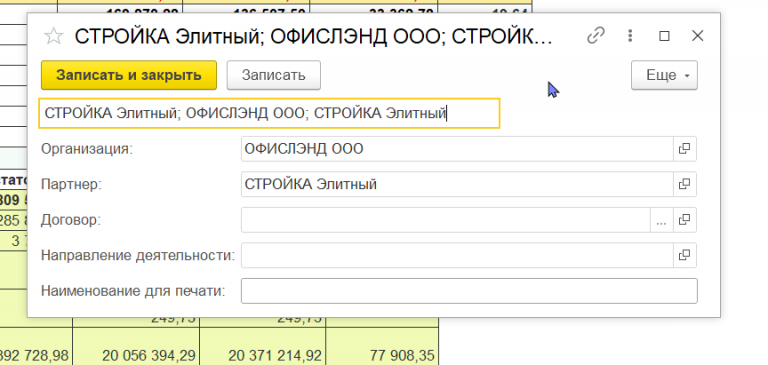Select the background cell with 77 908,35
Image resolution: width=768 pixels, height=365 pixels.
pos(382,346)
